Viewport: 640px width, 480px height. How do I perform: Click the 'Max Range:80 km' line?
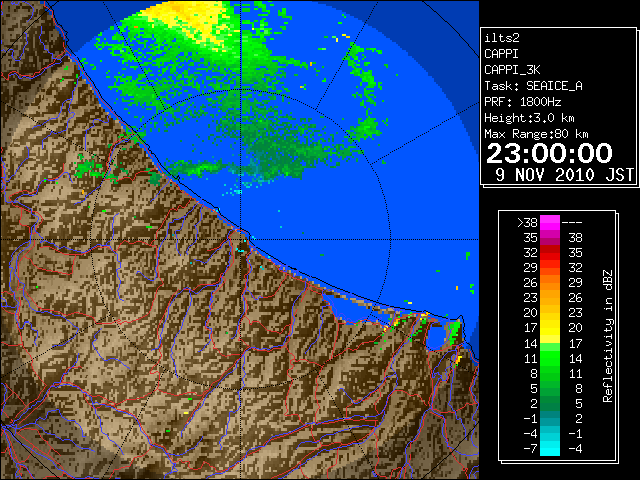[x=536, y=134]
